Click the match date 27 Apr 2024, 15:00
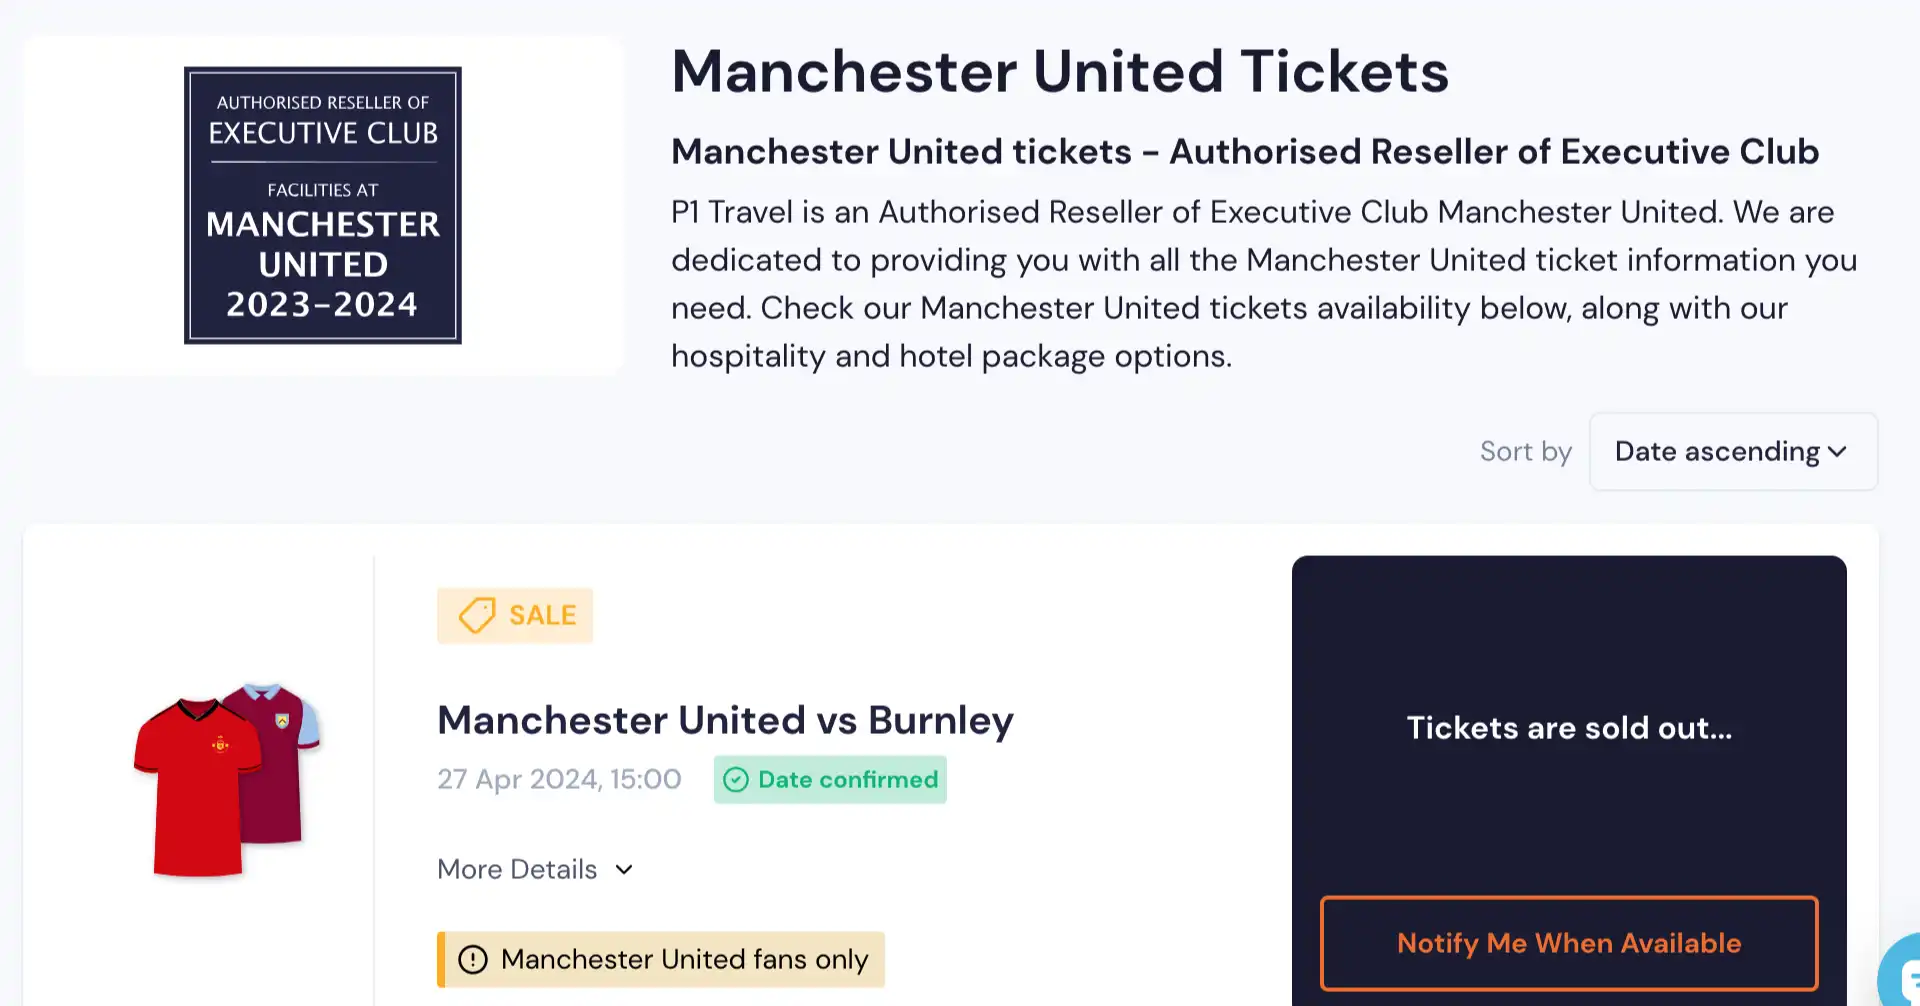Viewport: 1920px width, 1006px height. coord(559,779)
